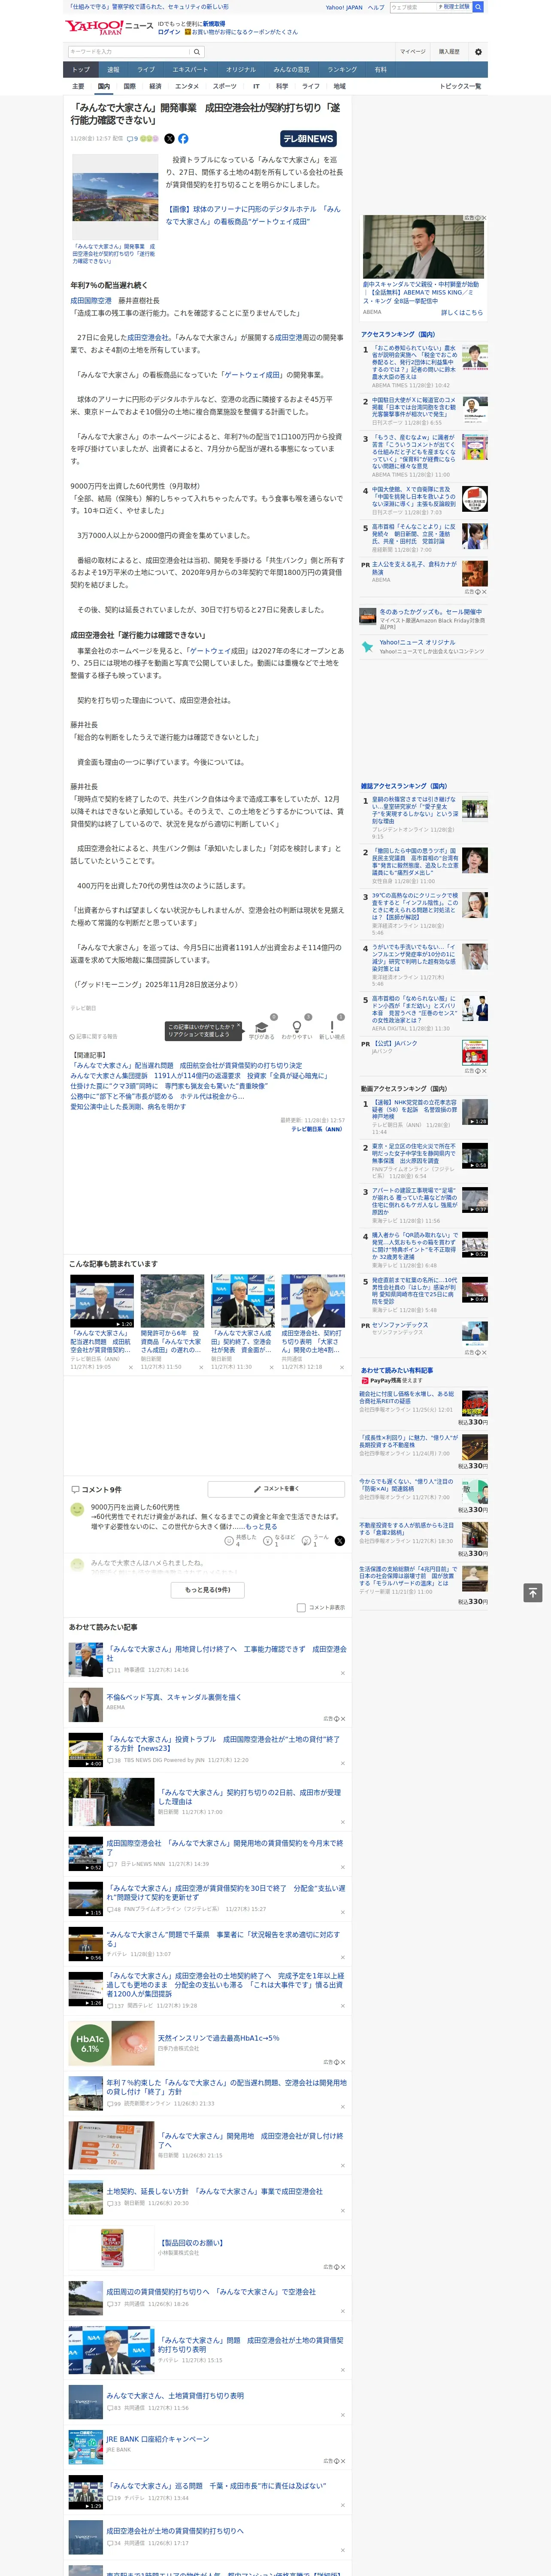
Task: React with 新しい視点 exclamation icon
Action: pos(332,1028)
